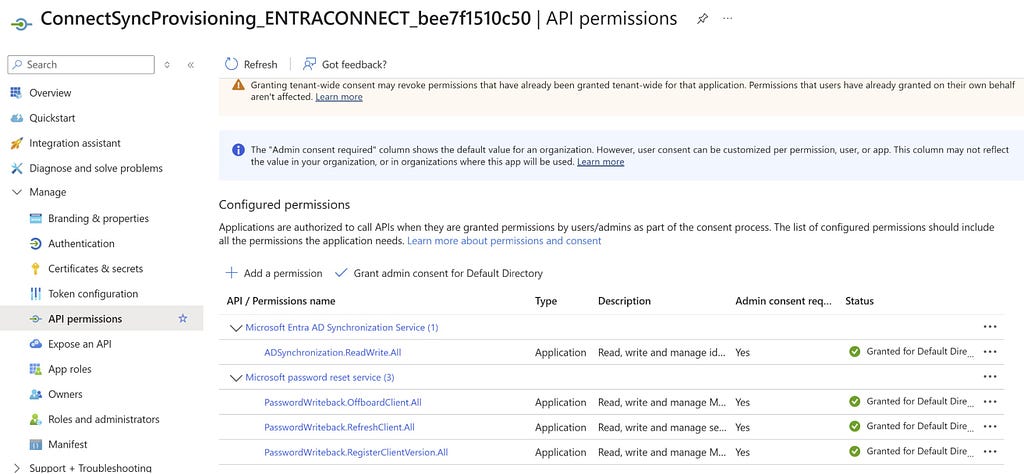Pin this blade using the pin icon
This screenshot has height=474, width=1024.
(x=702, y=19)
